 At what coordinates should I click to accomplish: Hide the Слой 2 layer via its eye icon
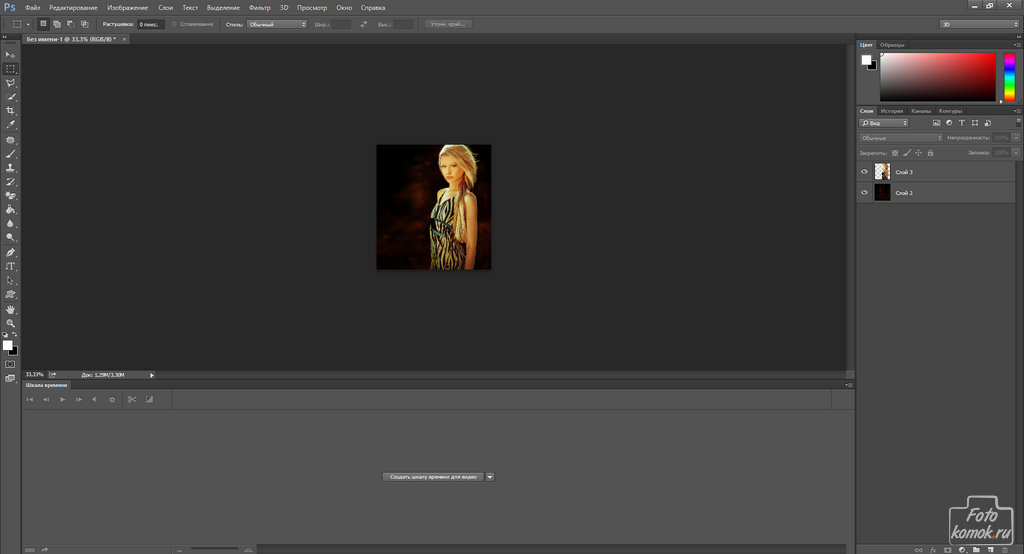865,192
